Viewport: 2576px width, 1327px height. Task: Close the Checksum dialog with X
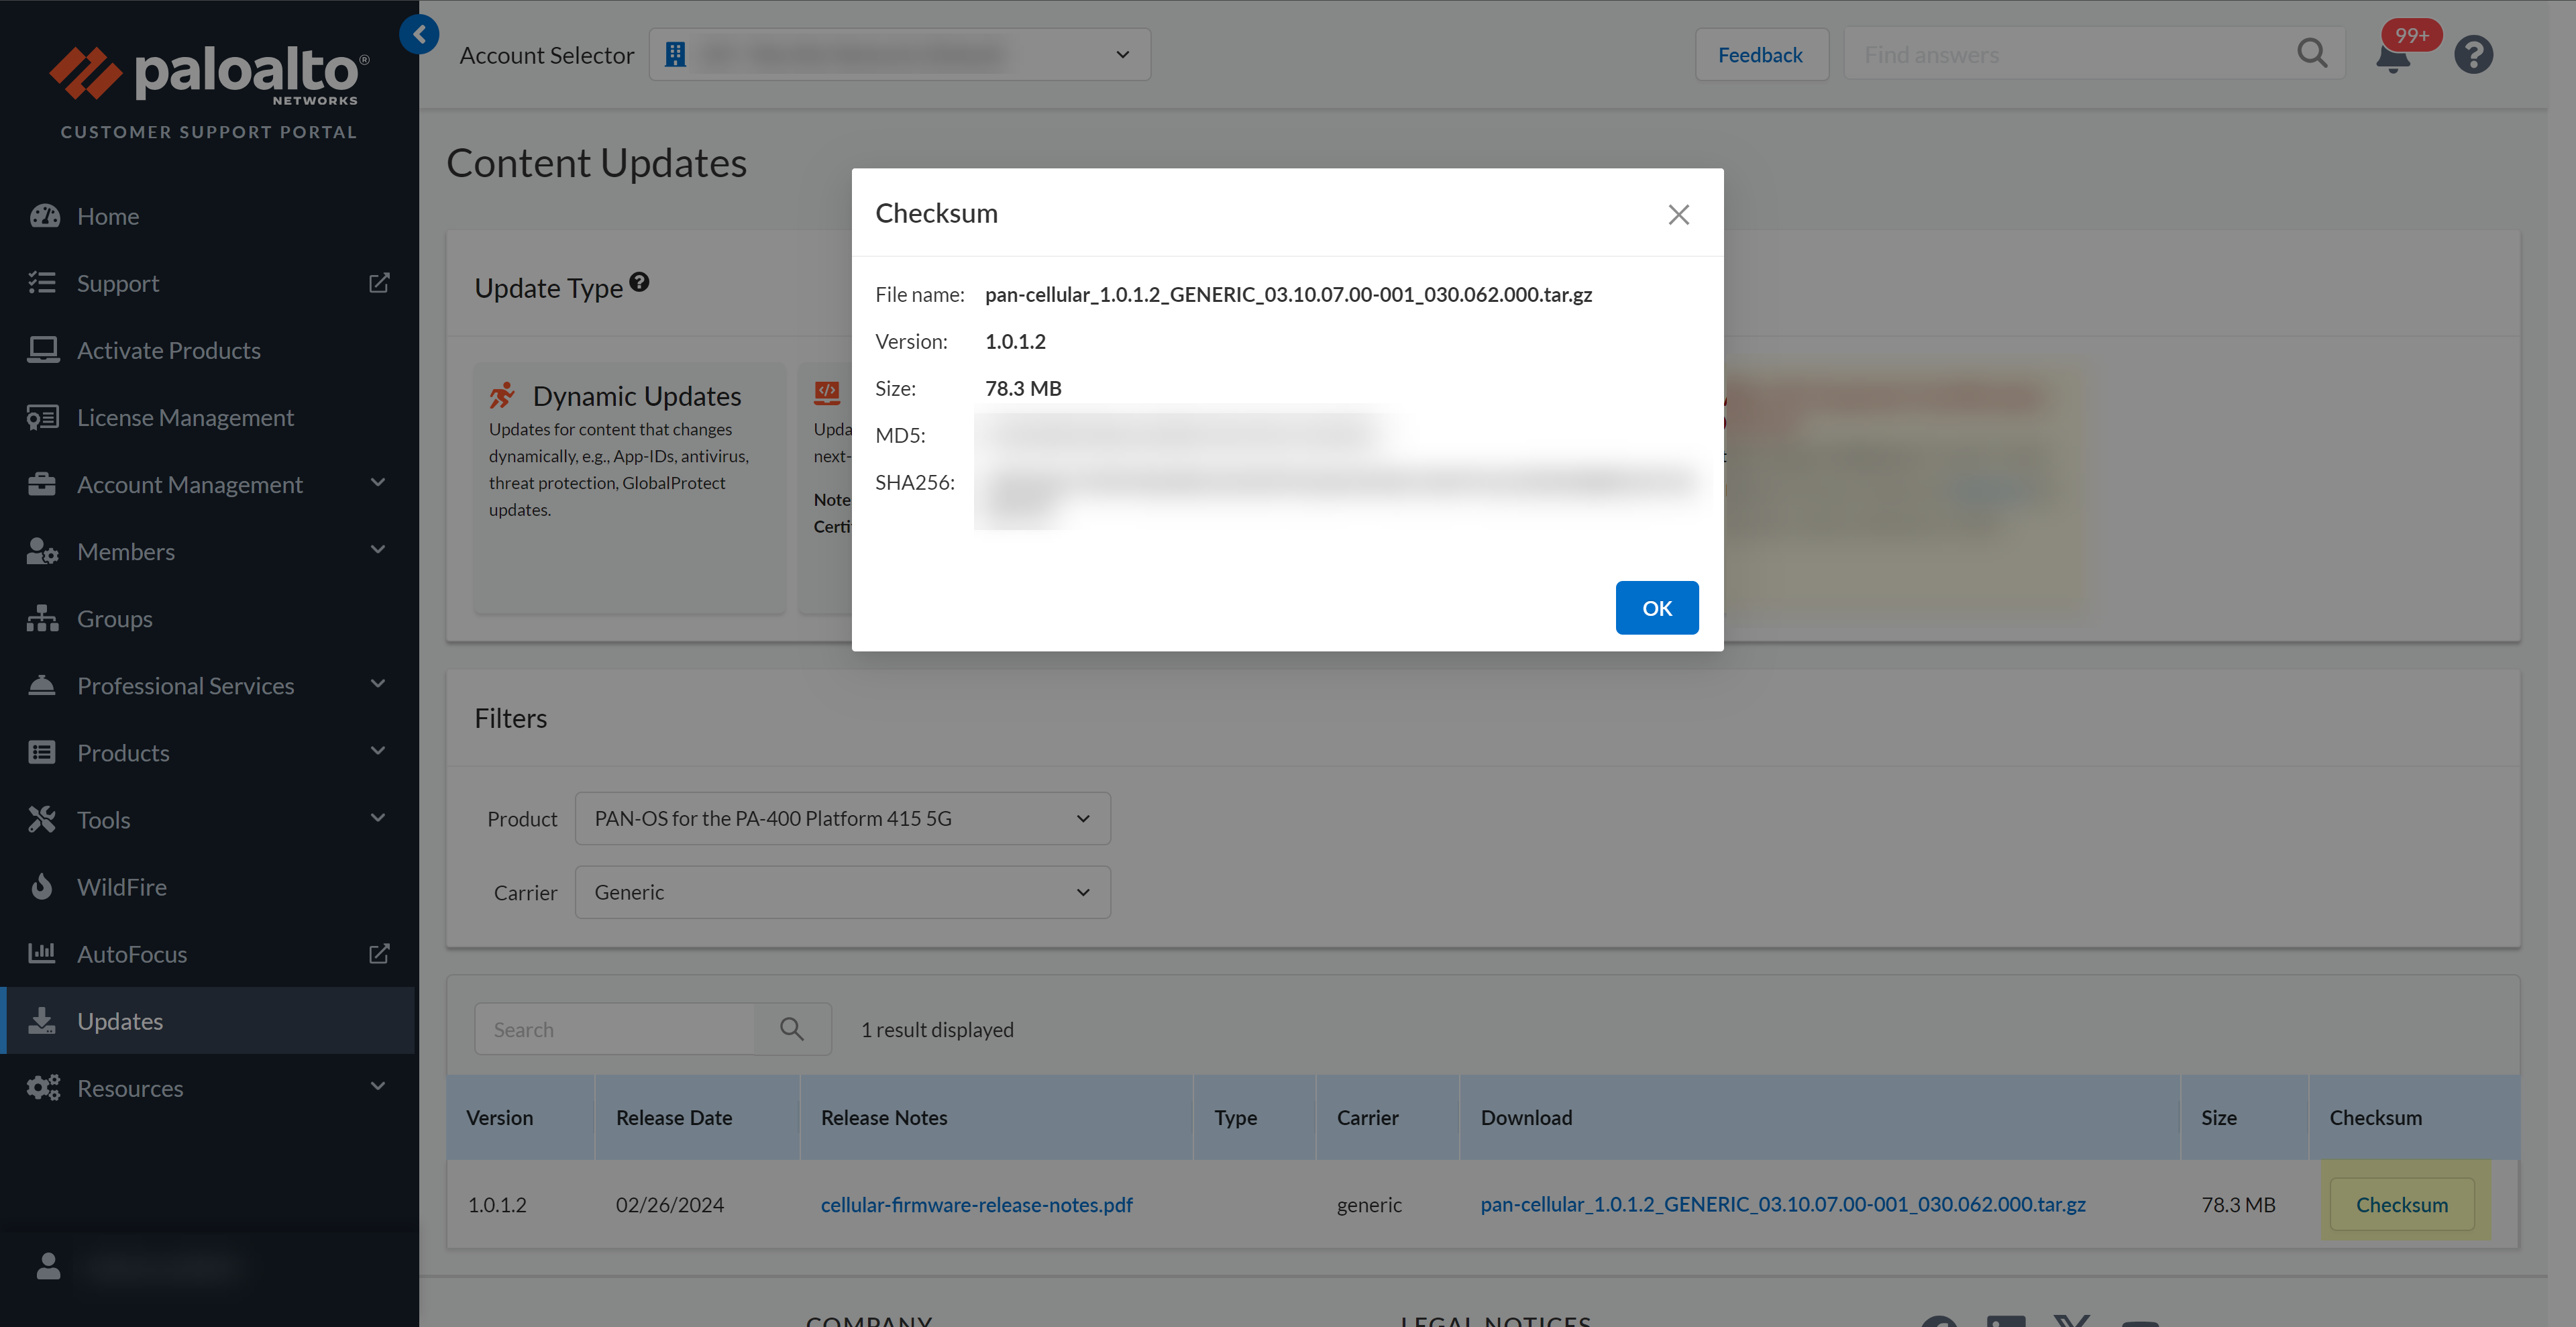(x=1678, y=215)
